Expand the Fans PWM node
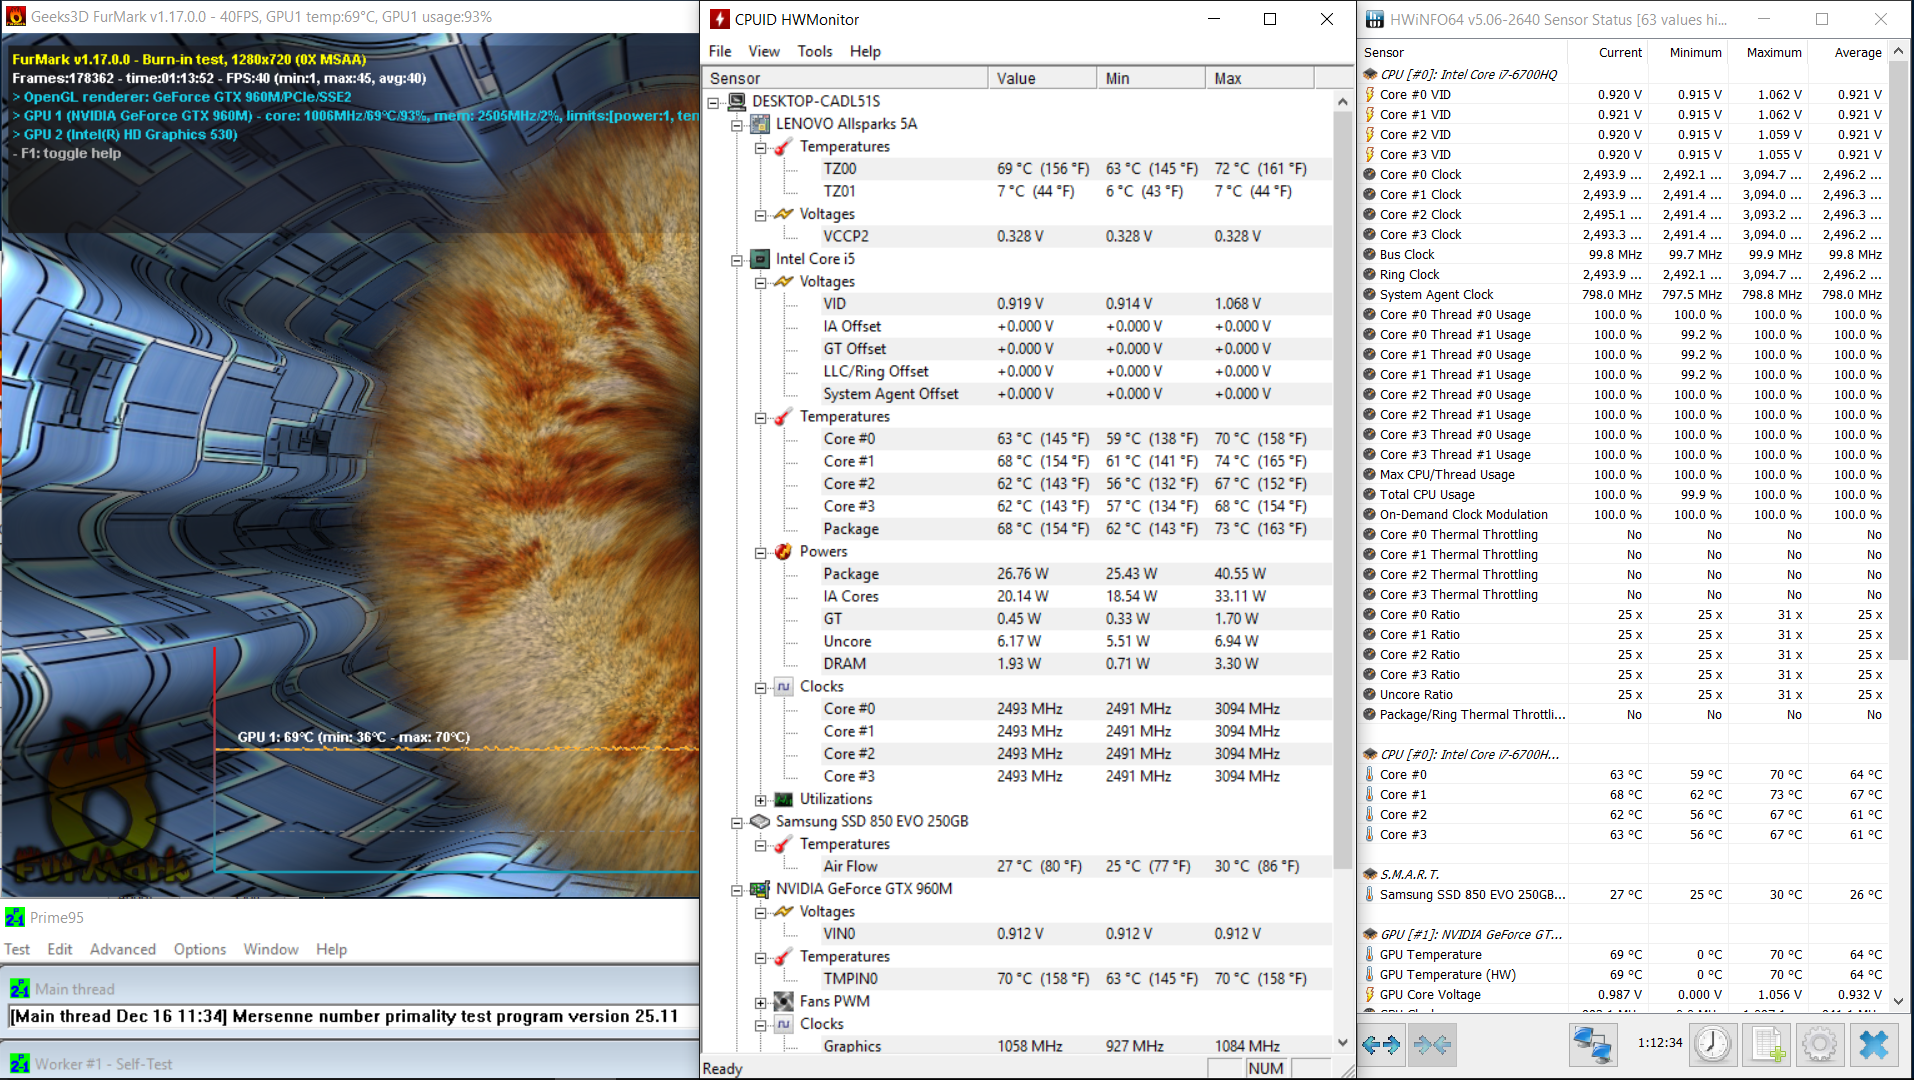 [x=760, y=1002]
